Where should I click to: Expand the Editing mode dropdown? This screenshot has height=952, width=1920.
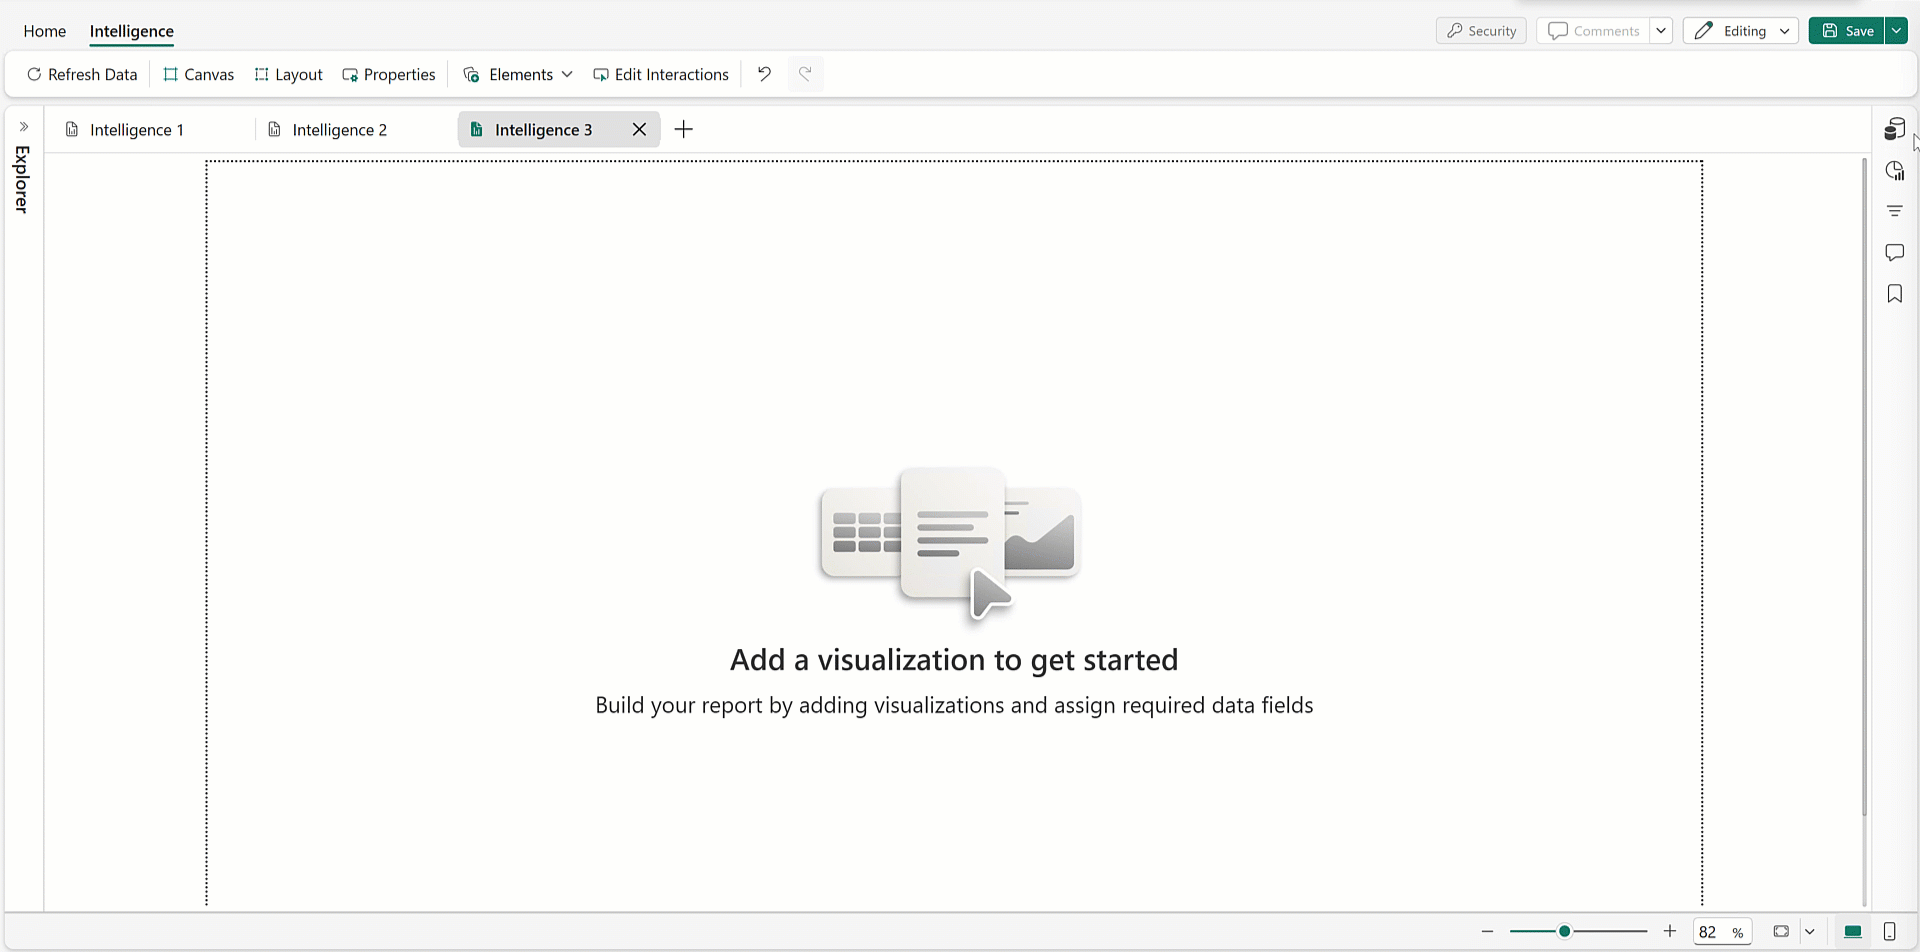pos(1784,31)
